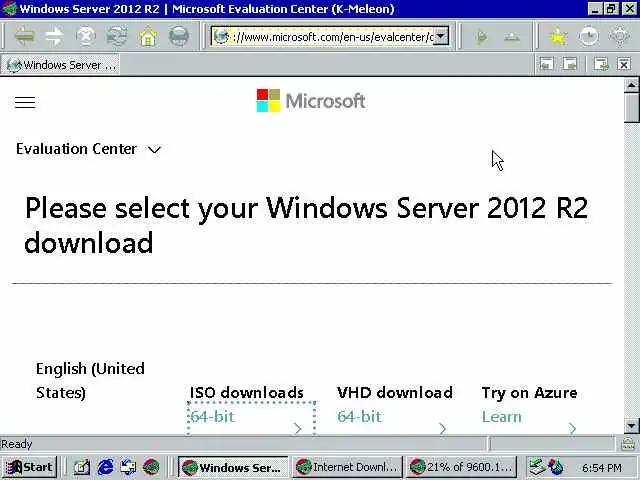640x480 pixels.
Task: Minimize the K-Meleon window
Action: (596, 9)
